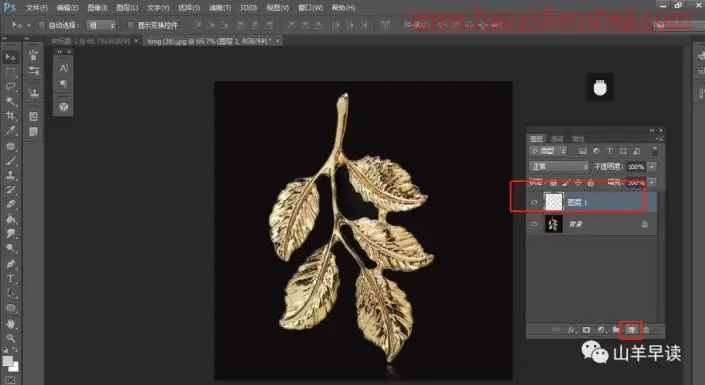This screenshot has width=705, height=385.
Task: Select the Move tool
Action: pos(10,57)
